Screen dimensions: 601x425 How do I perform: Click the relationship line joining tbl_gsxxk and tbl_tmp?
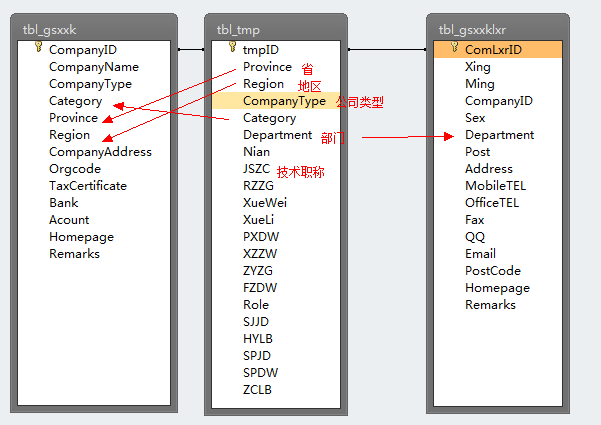pos(191,49)
